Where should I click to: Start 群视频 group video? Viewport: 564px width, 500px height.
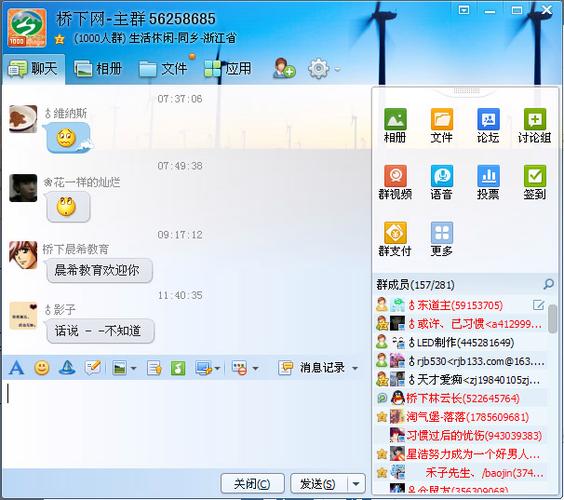tap(395, 182)
